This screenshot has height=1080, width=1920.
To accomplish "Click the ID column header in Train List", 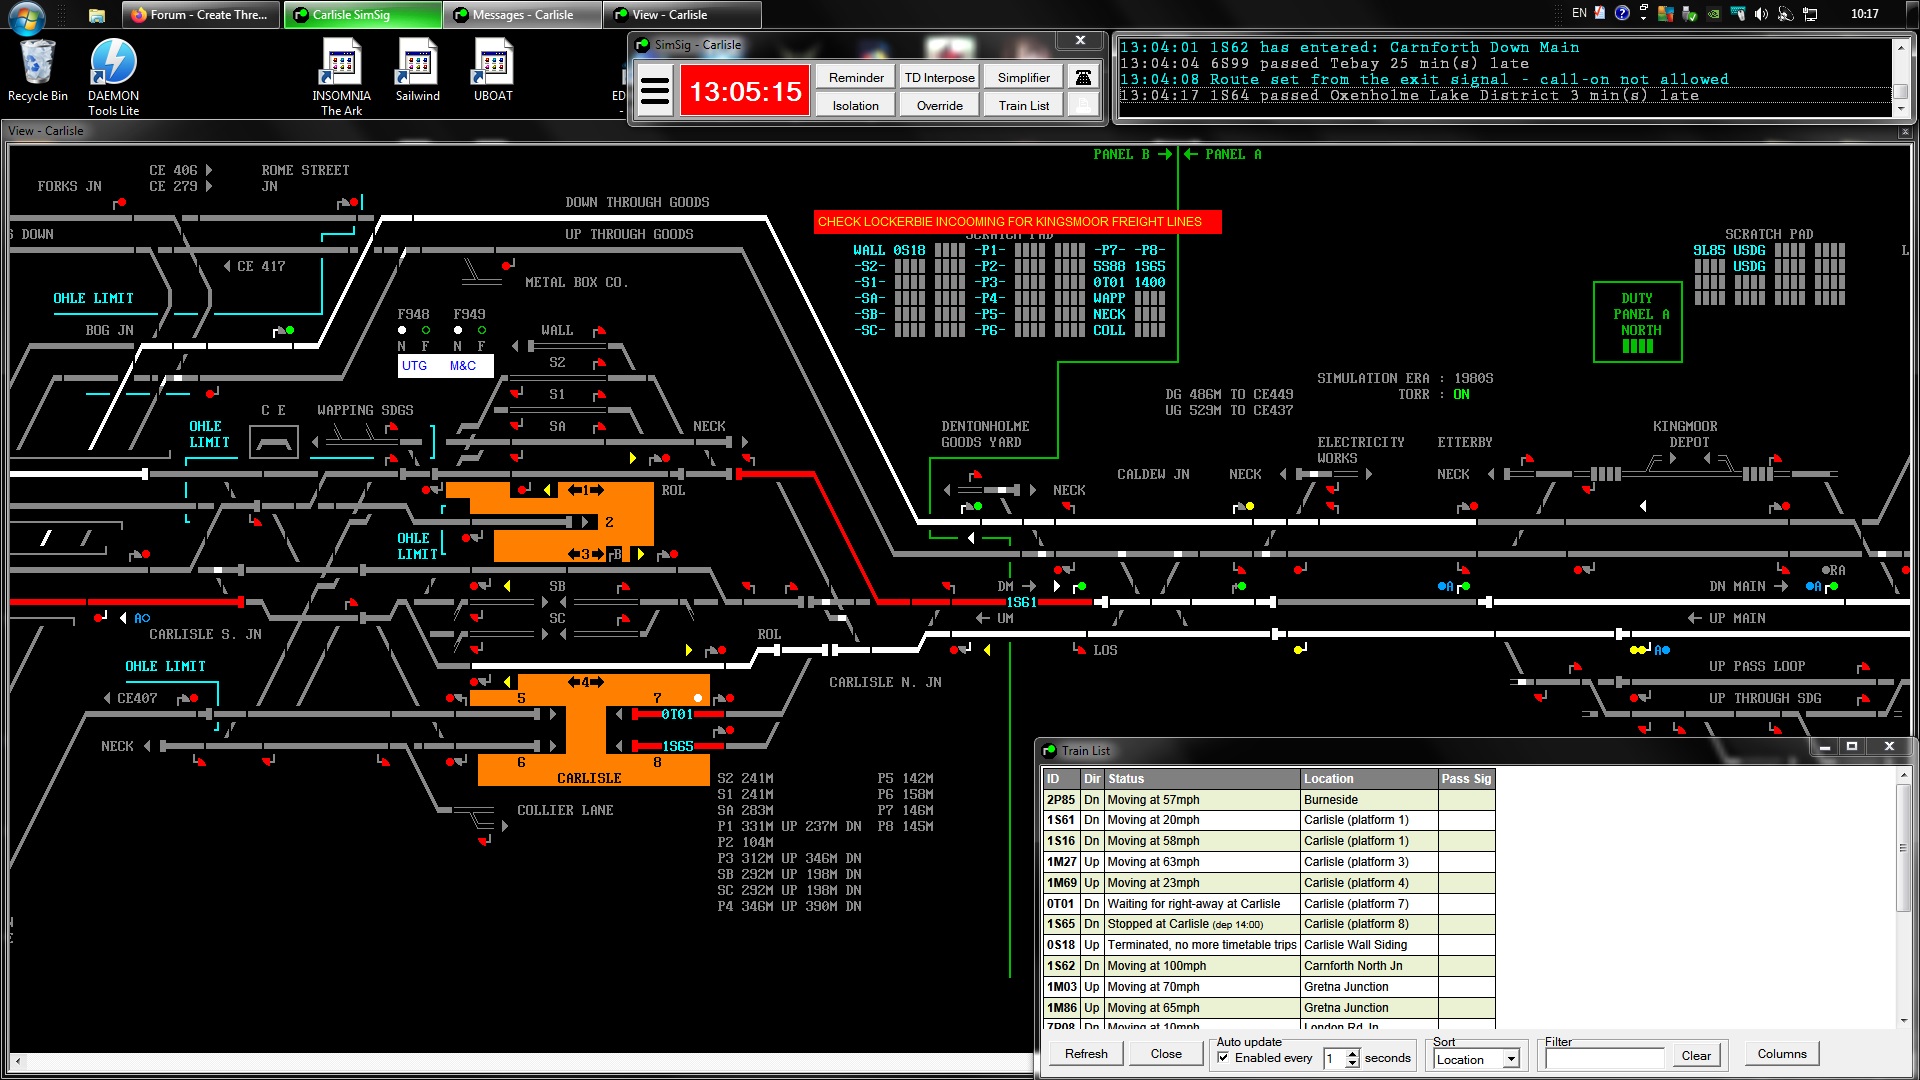I will pyautogui.click(x=1060, y=779).
